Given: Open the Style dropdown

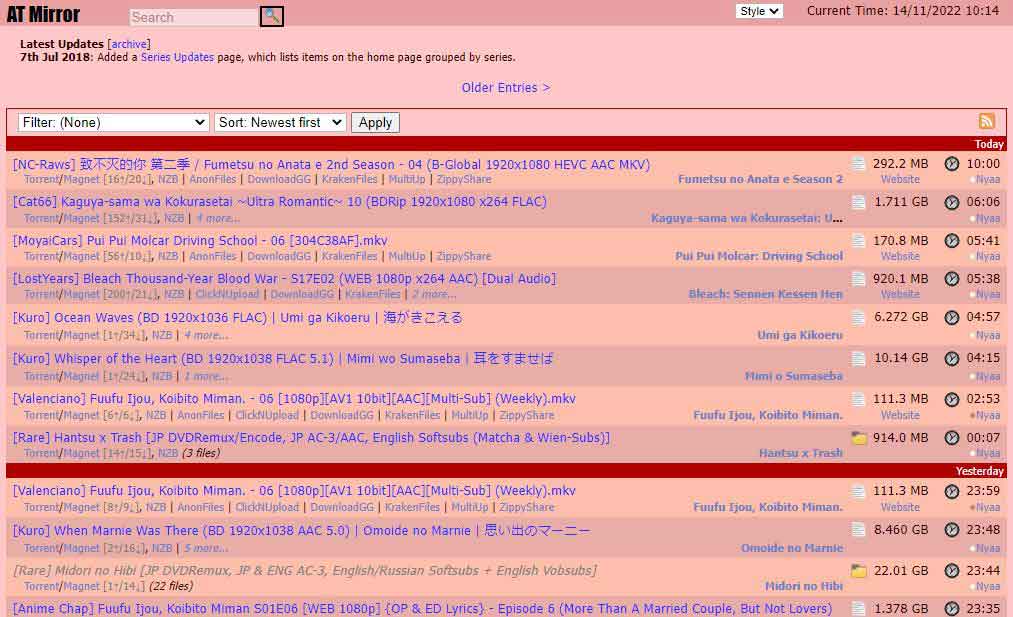Looking at the screenshot, I should [759, 11].
